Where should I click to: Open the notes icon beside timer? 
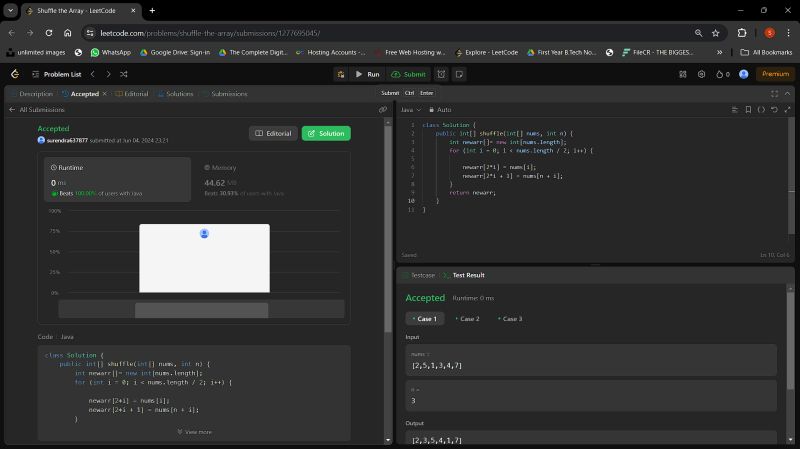click(x=459, y=74)
